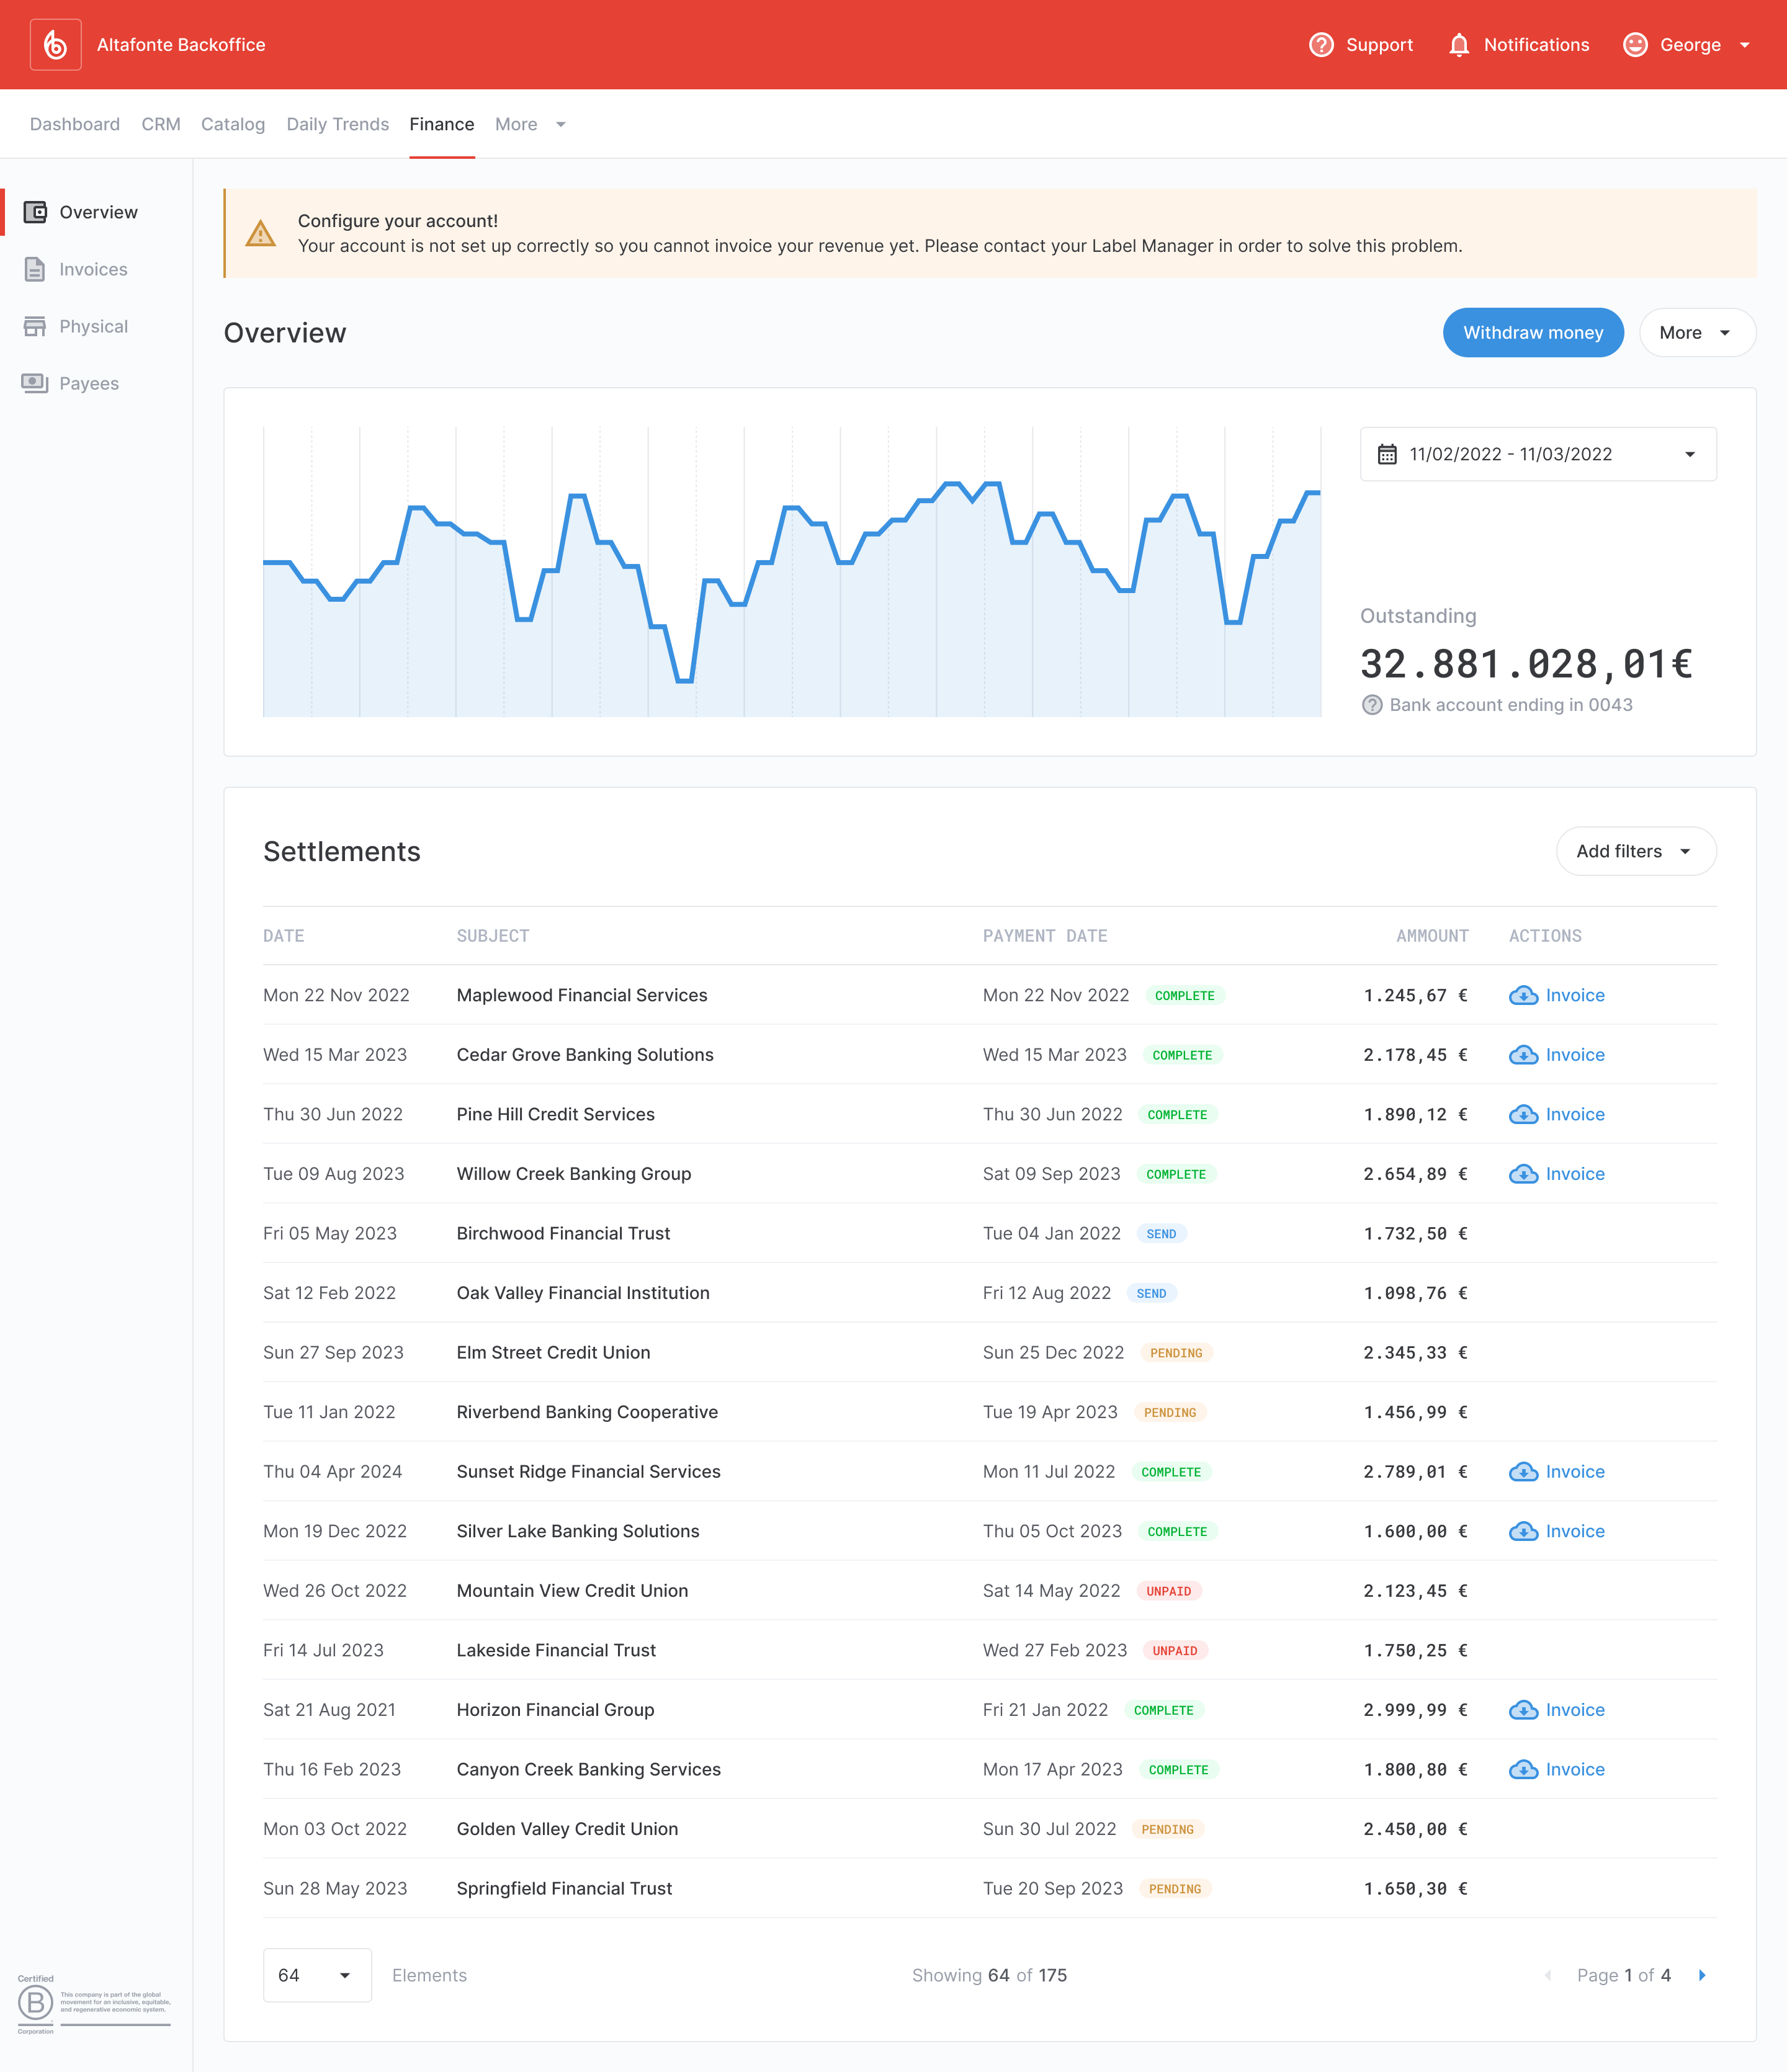Screen dimensions: 1787x2072
Task: Expand the date range picker
Action: click(x=1537, y=454)
